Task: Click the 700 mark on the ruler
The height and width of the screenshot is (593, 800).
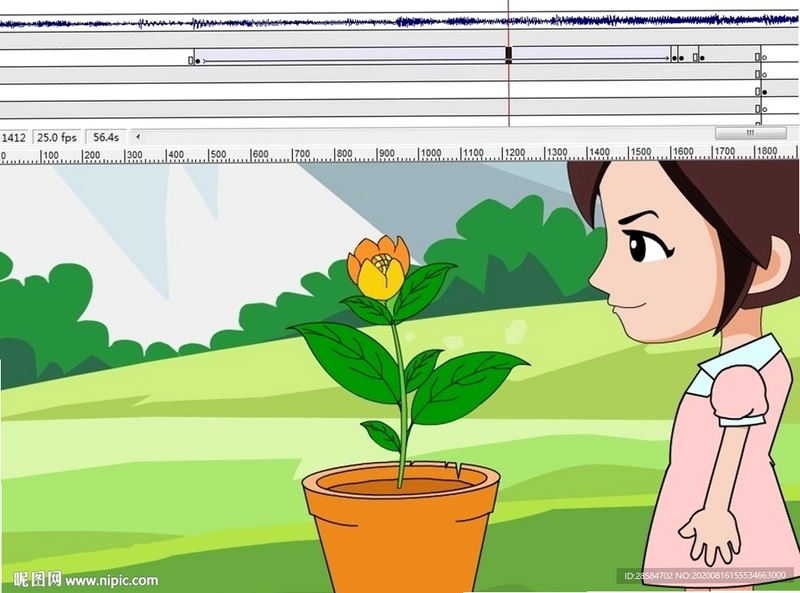Action: [x=302, y=154]
